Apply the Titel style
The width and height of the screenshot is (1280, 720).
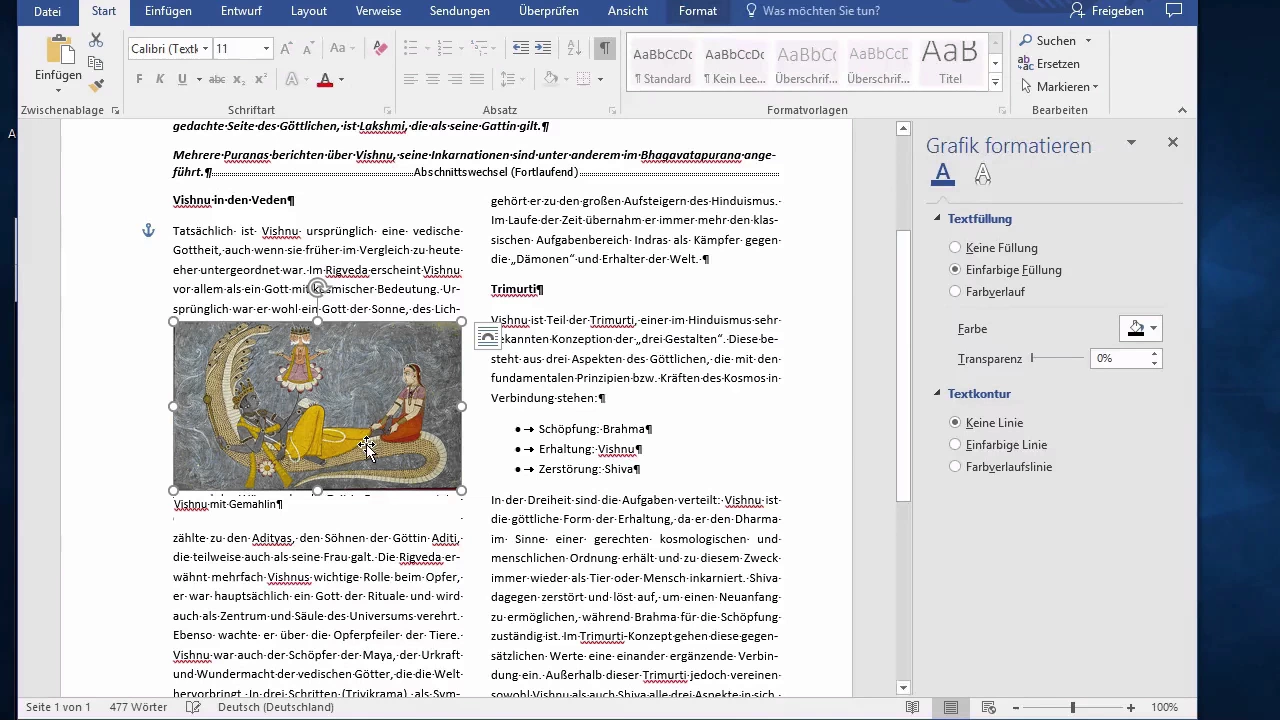(x=951, y=60)
